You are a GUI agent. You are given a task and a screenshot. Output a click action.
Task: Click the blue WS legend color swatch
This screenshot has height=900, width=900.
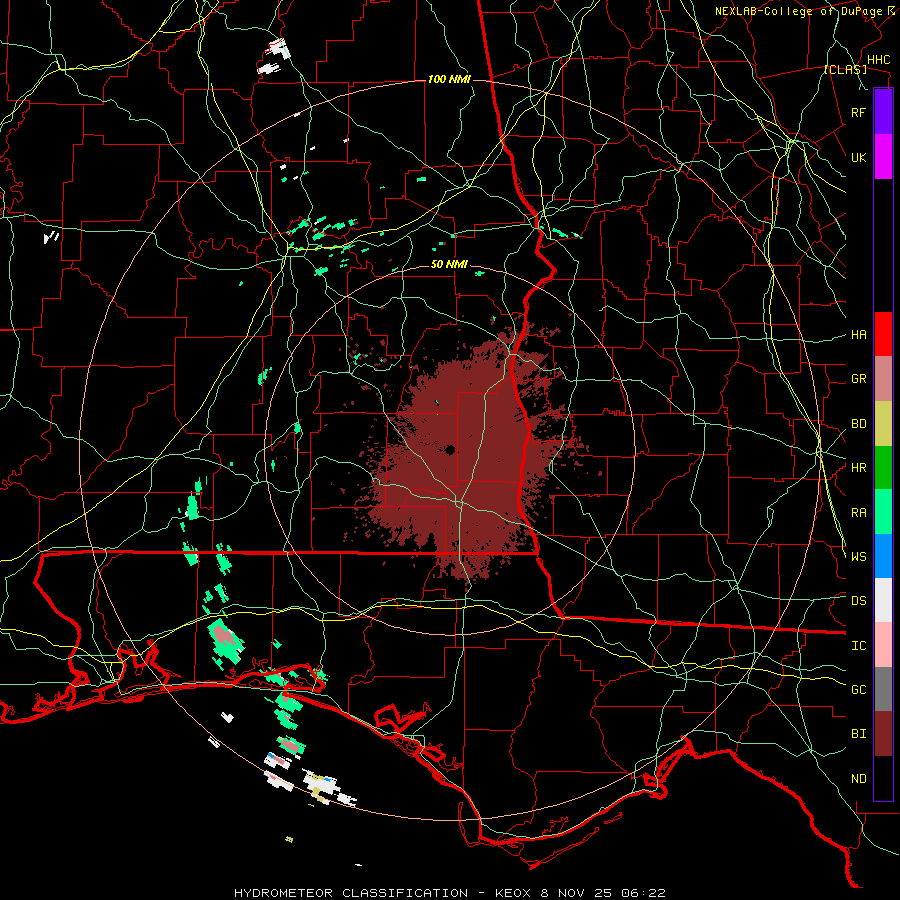[883, 556]
